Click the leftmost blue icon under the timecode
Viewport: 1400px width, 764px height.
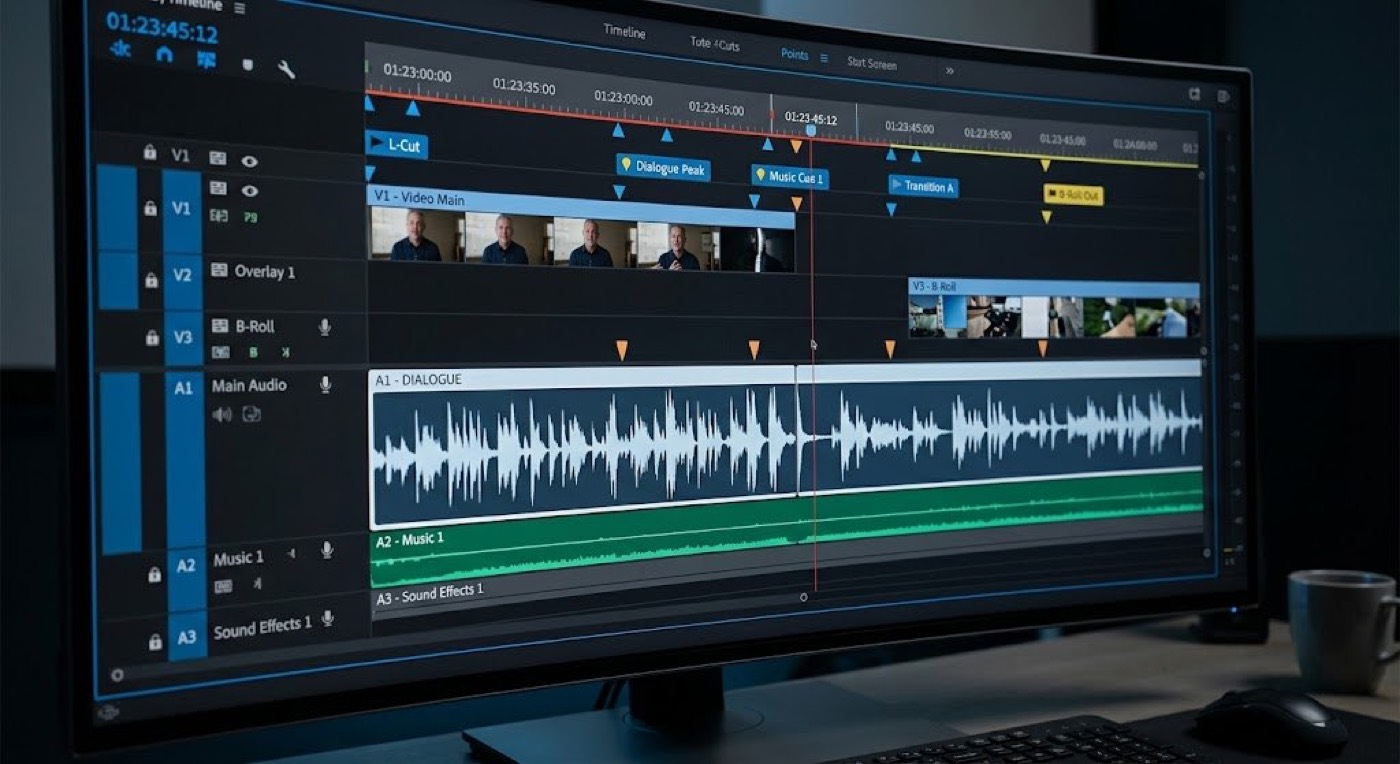[120, 50]
